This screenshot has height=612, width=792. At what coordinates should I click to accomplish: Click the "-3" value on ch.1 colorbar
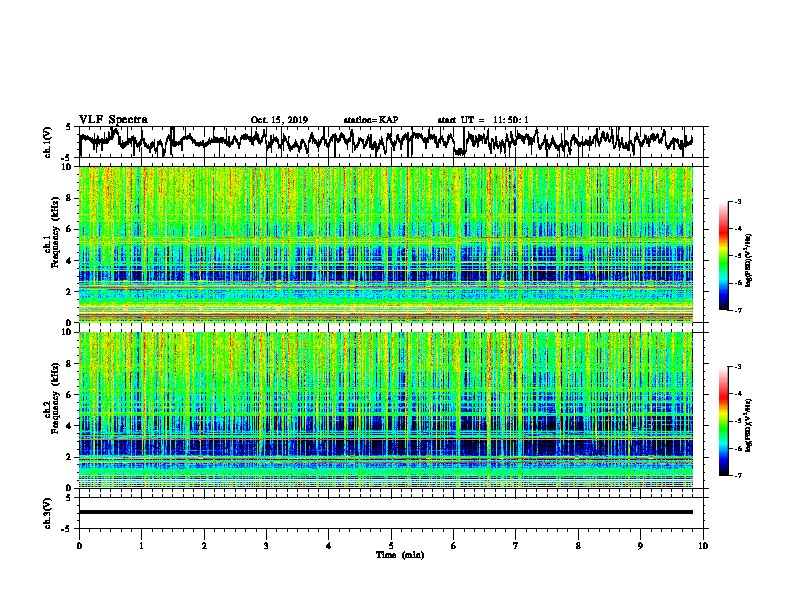point(738,202)
